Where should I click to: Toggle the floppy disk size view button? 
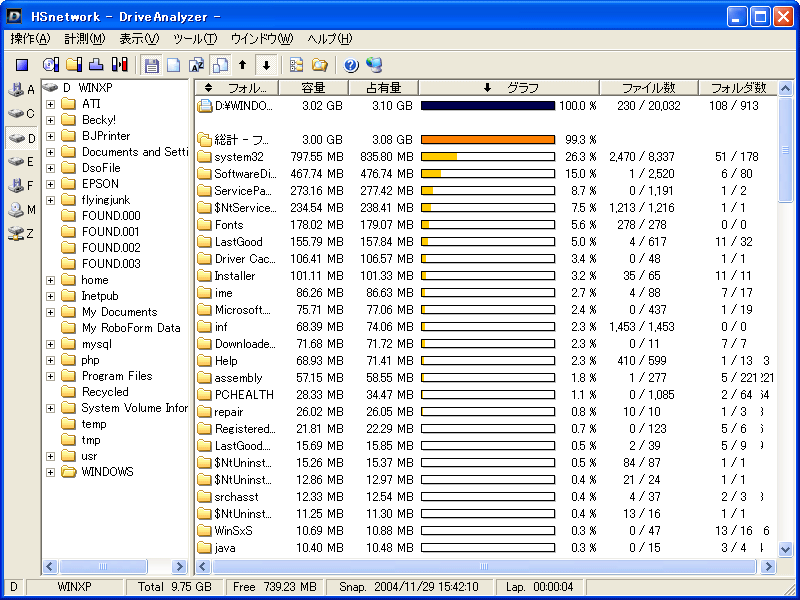pyautogui.click(x=151, y=65)
